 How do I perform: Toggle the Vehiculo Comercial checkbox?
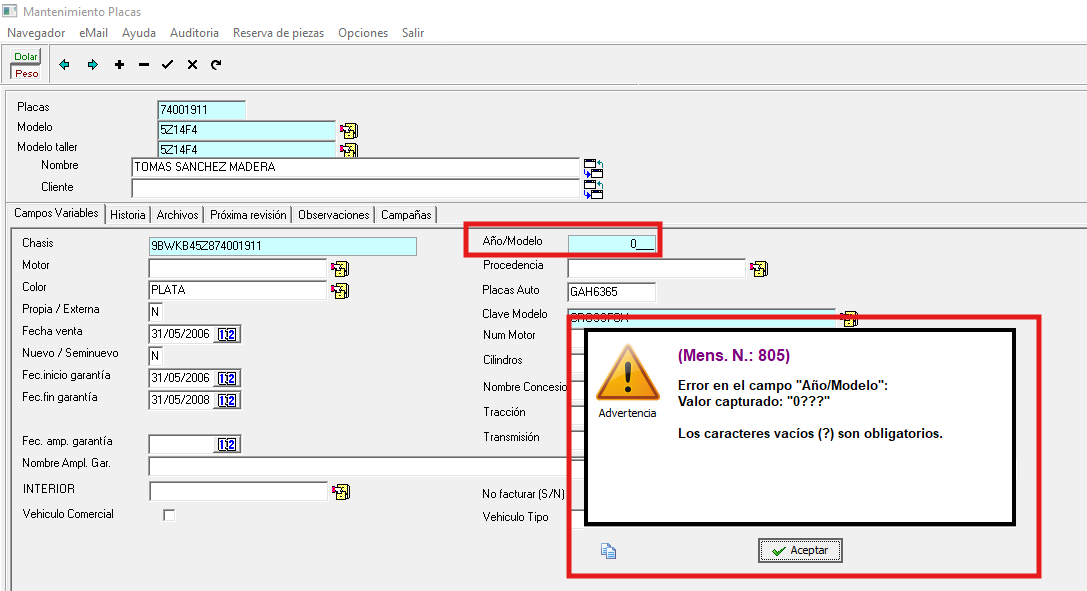coord(169,515)
